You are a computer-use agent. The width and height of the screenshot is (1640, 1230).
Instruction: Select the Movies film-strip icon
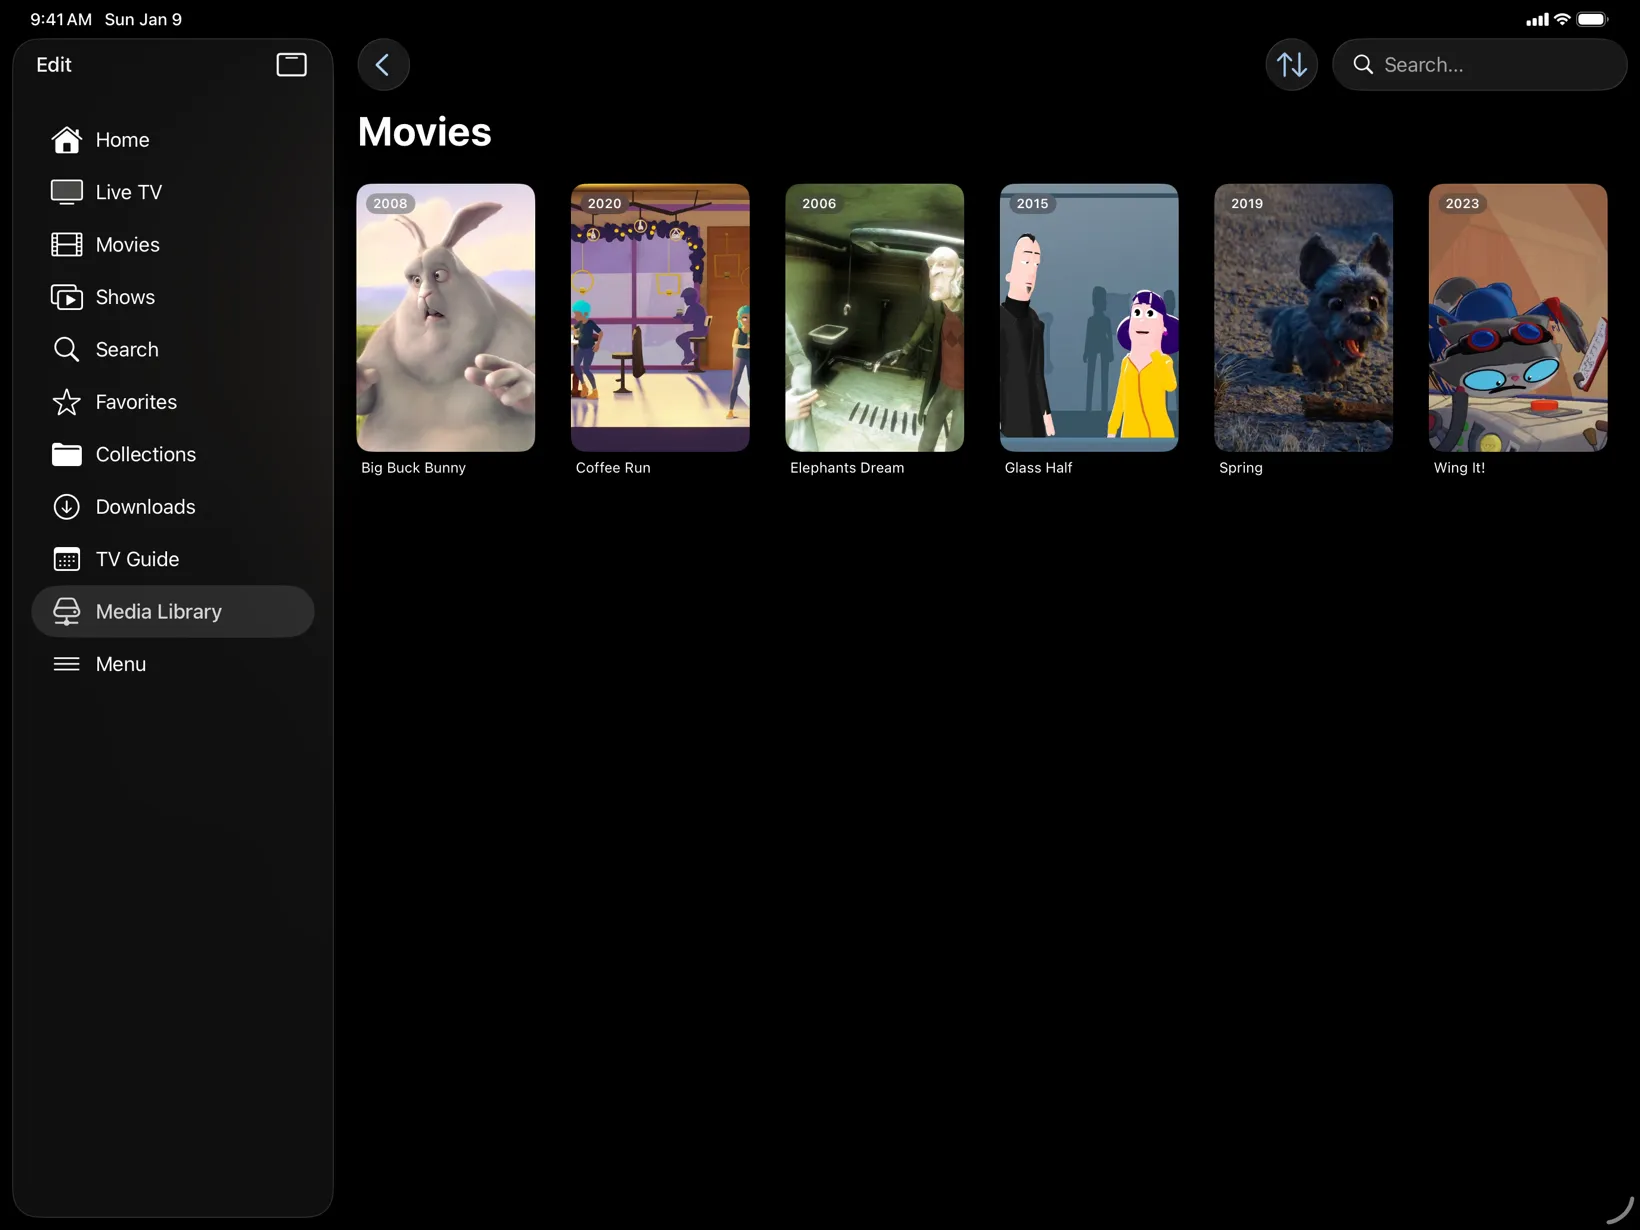66,245
